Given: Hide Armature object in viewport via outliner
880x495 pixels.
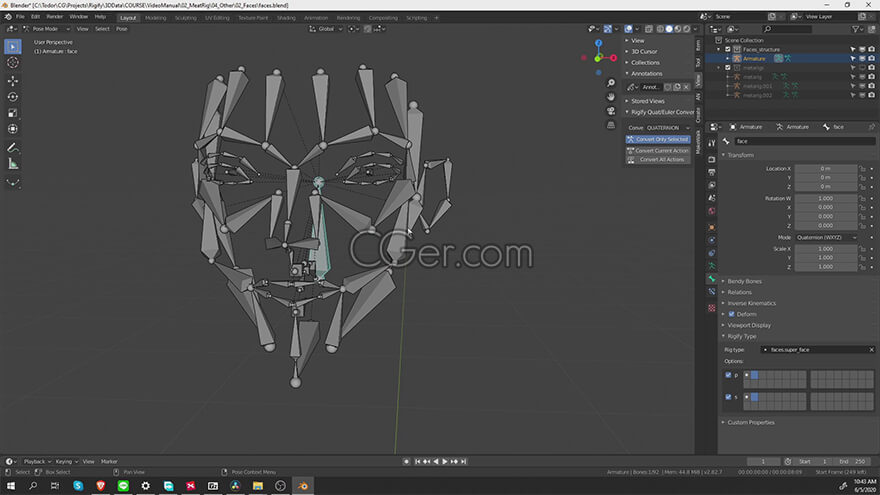Looking at the screenshot, I should click(x=862, y=58).
